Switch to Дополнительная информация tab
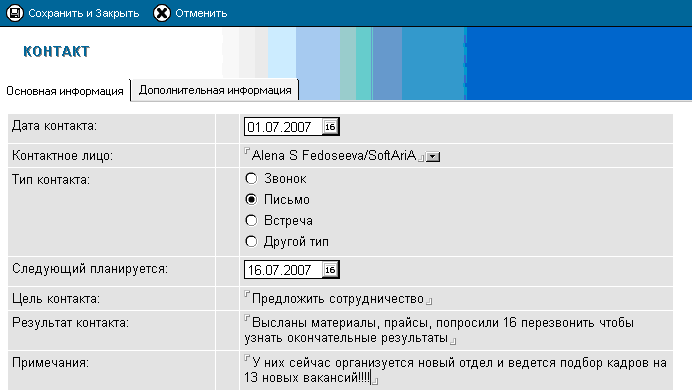 pos(215,90)
